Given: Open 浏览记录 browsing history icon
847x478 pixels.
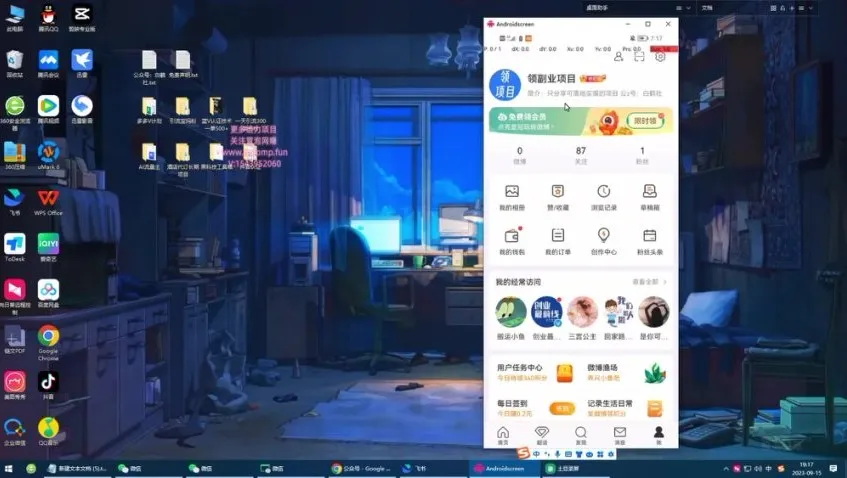Looking at the screenshot, I should [604, 195].
